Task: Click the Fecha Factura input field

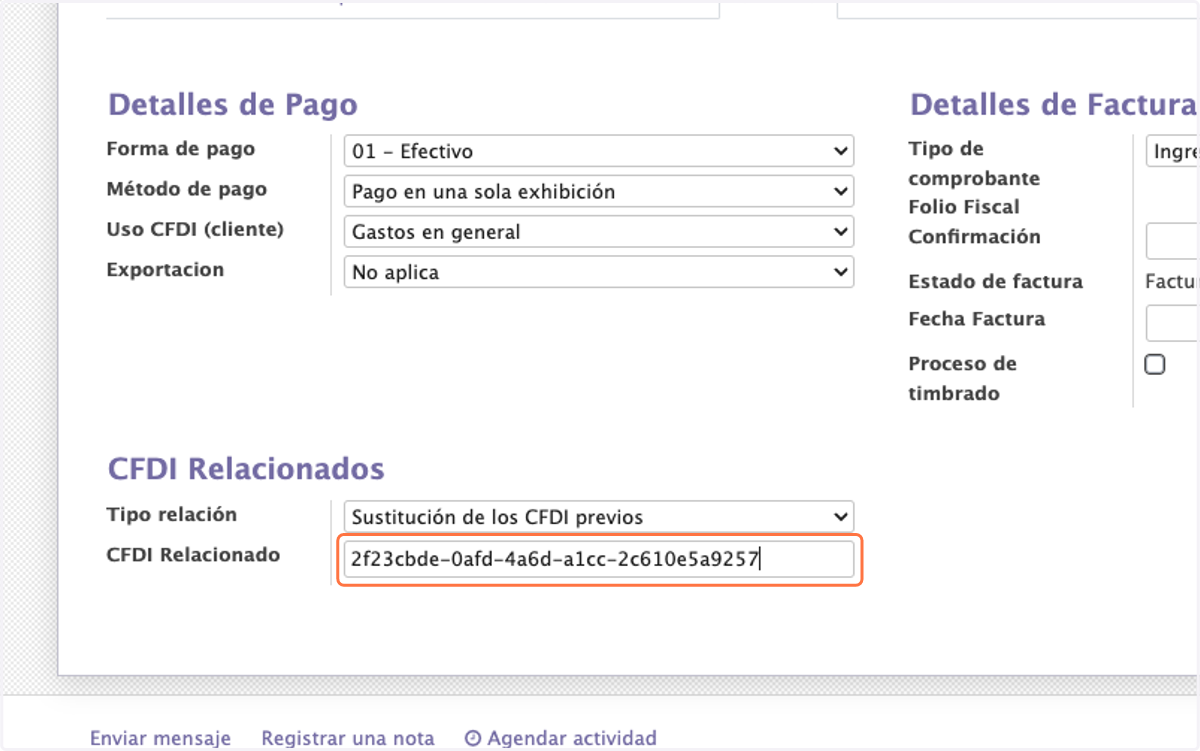Action: pos(1172,323)
